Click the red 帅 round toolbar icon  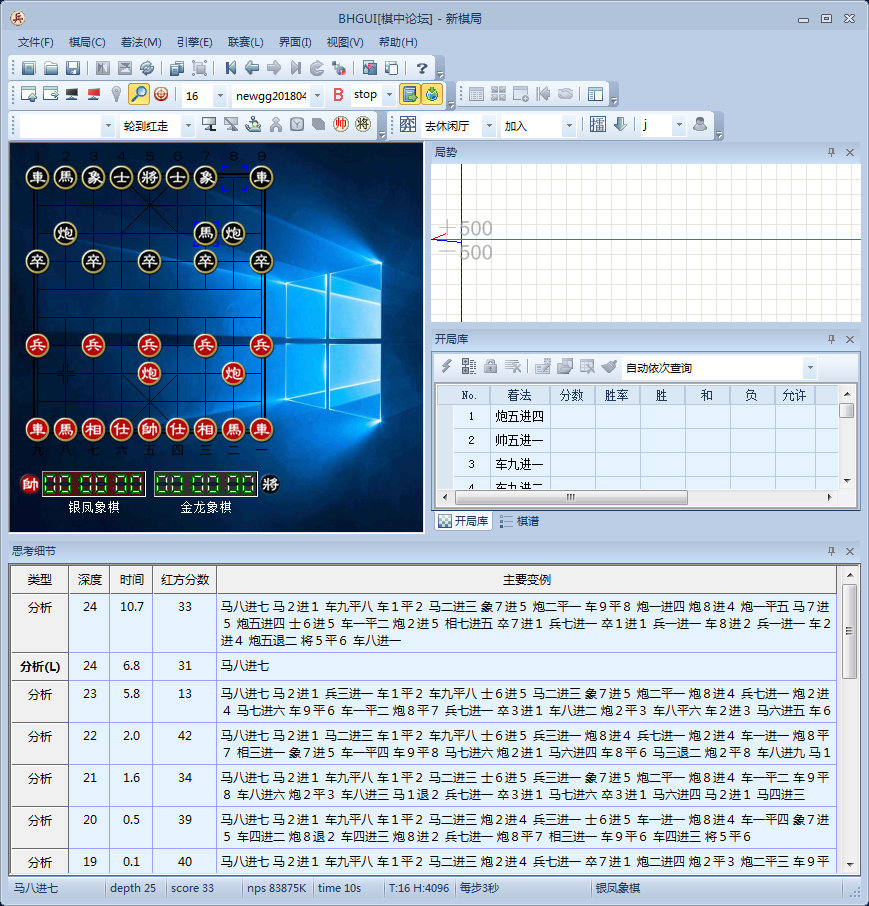341,124
